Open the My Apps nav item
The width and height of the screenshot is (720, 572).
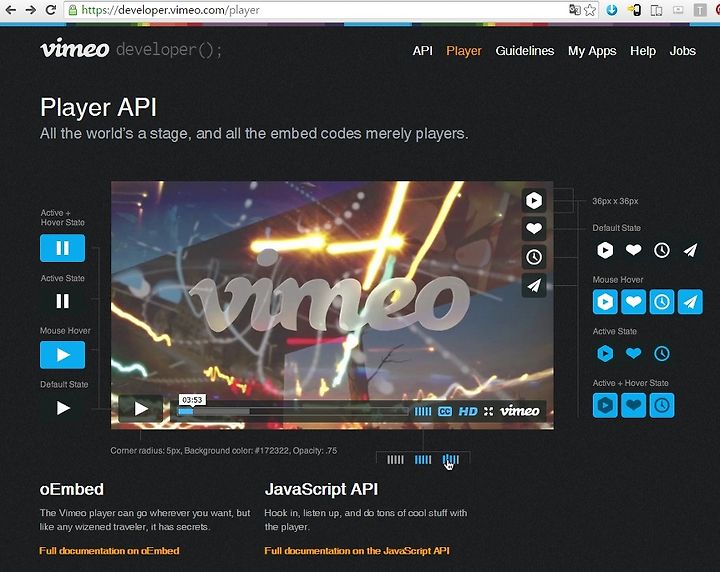click(592, 50)
